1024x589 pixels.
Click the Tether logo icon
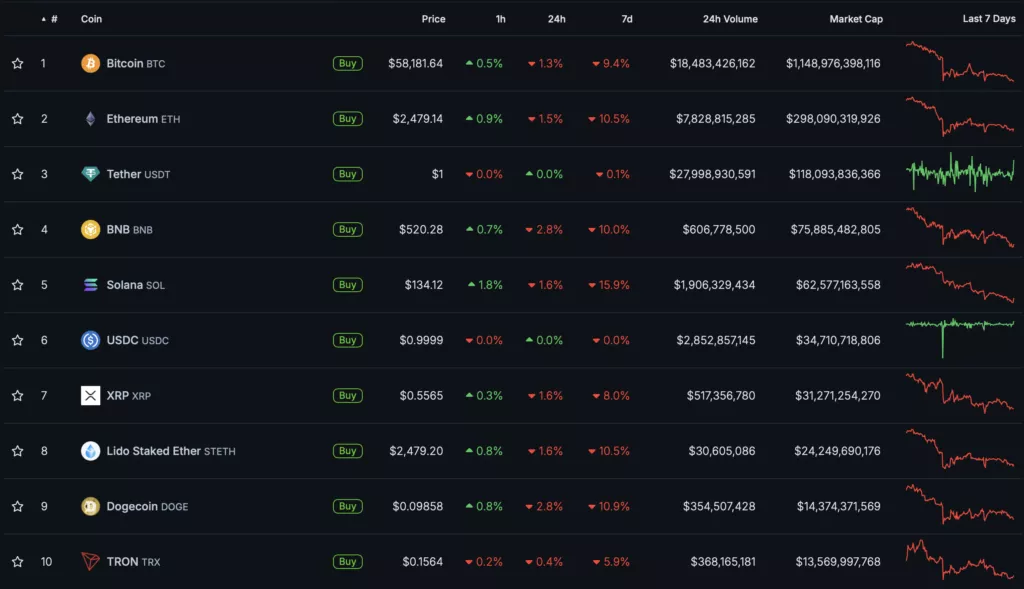point(90,174)
